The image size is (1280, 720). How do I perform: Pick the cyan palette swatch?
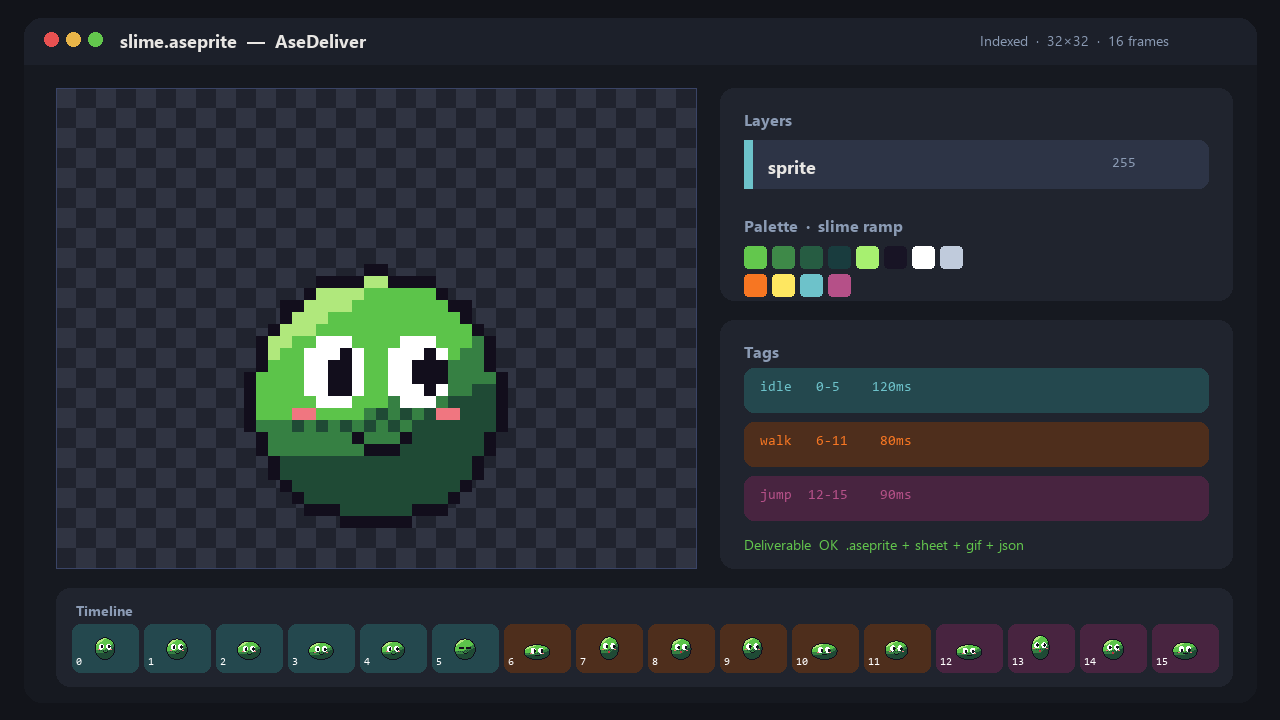[811, 286]
